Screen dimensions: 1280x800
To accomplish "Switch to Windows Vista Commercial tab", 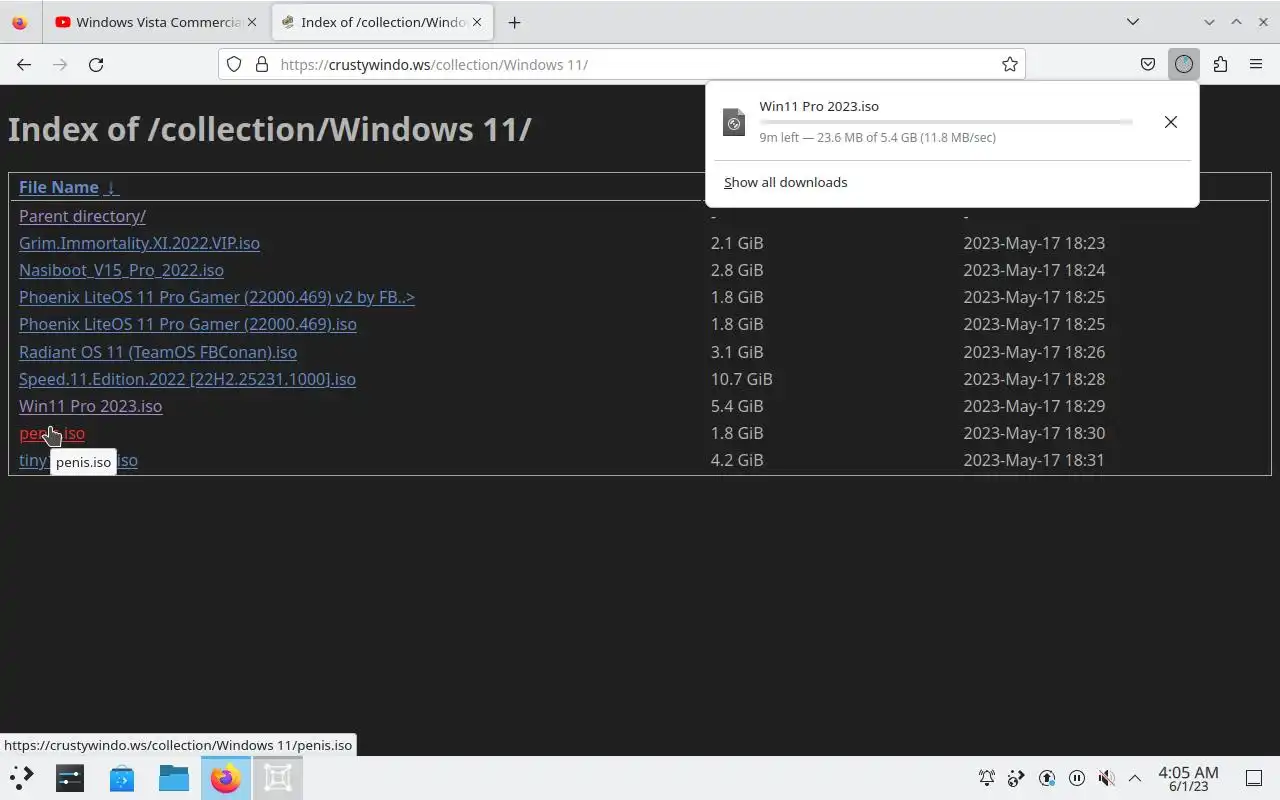I will click(148, 22).
